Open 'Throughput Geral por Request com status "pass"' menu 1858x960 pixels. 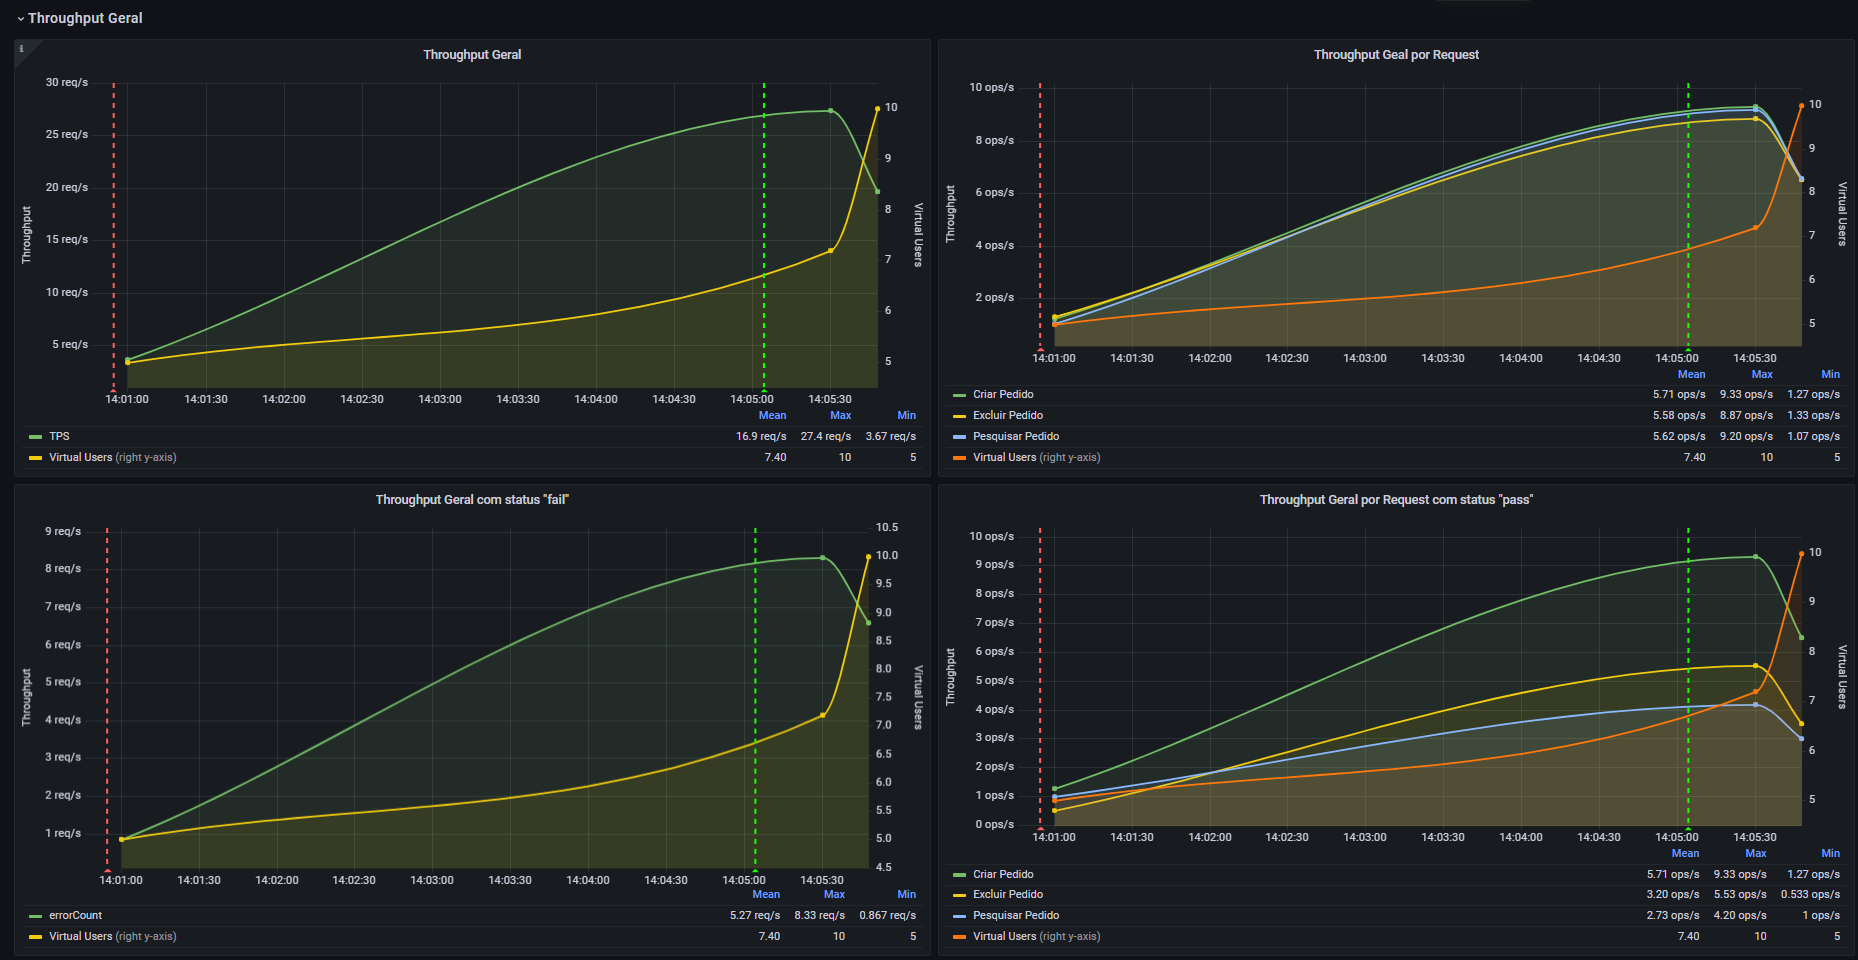1396,500
